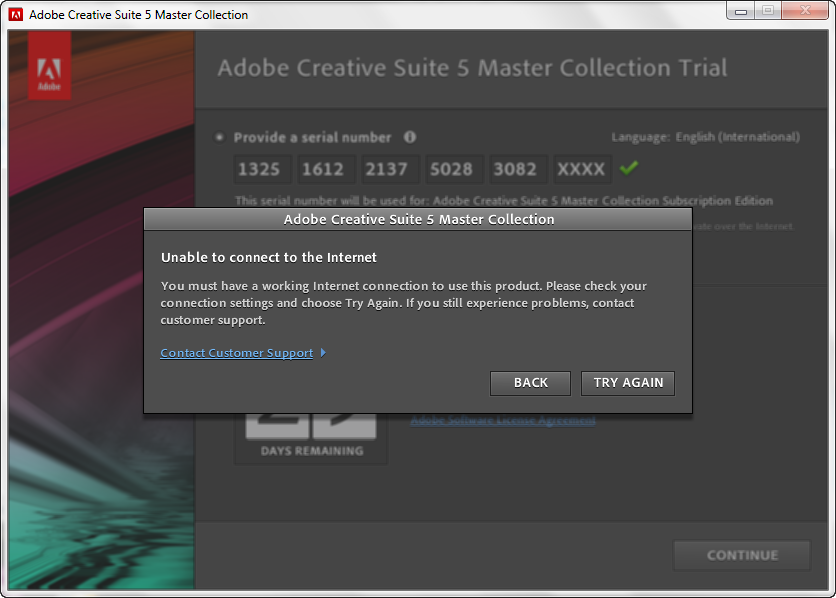Click the DAYS REMAINING label
Viewport: 836px width, 598px height.
(312, 451)
